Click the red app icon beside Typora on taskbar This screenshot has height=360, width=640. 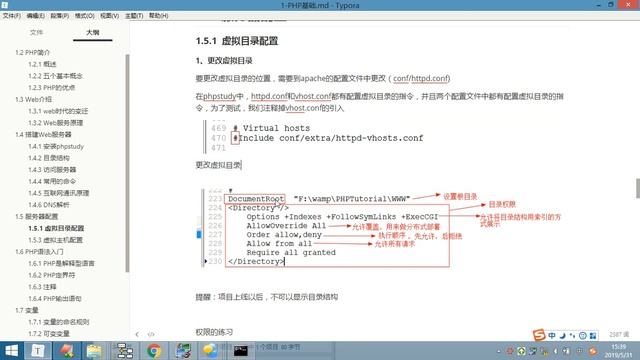click(x=67, y=351)
